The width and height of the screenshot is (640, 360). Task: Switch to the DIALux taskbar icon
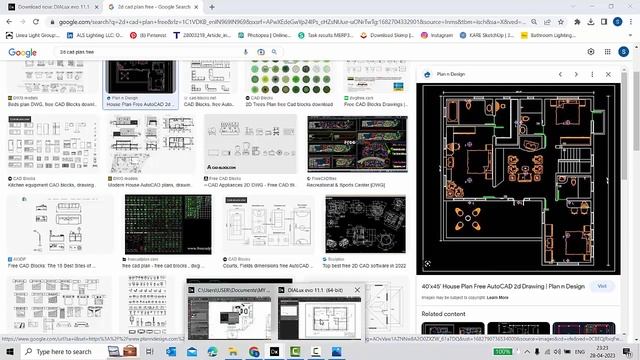274,351
